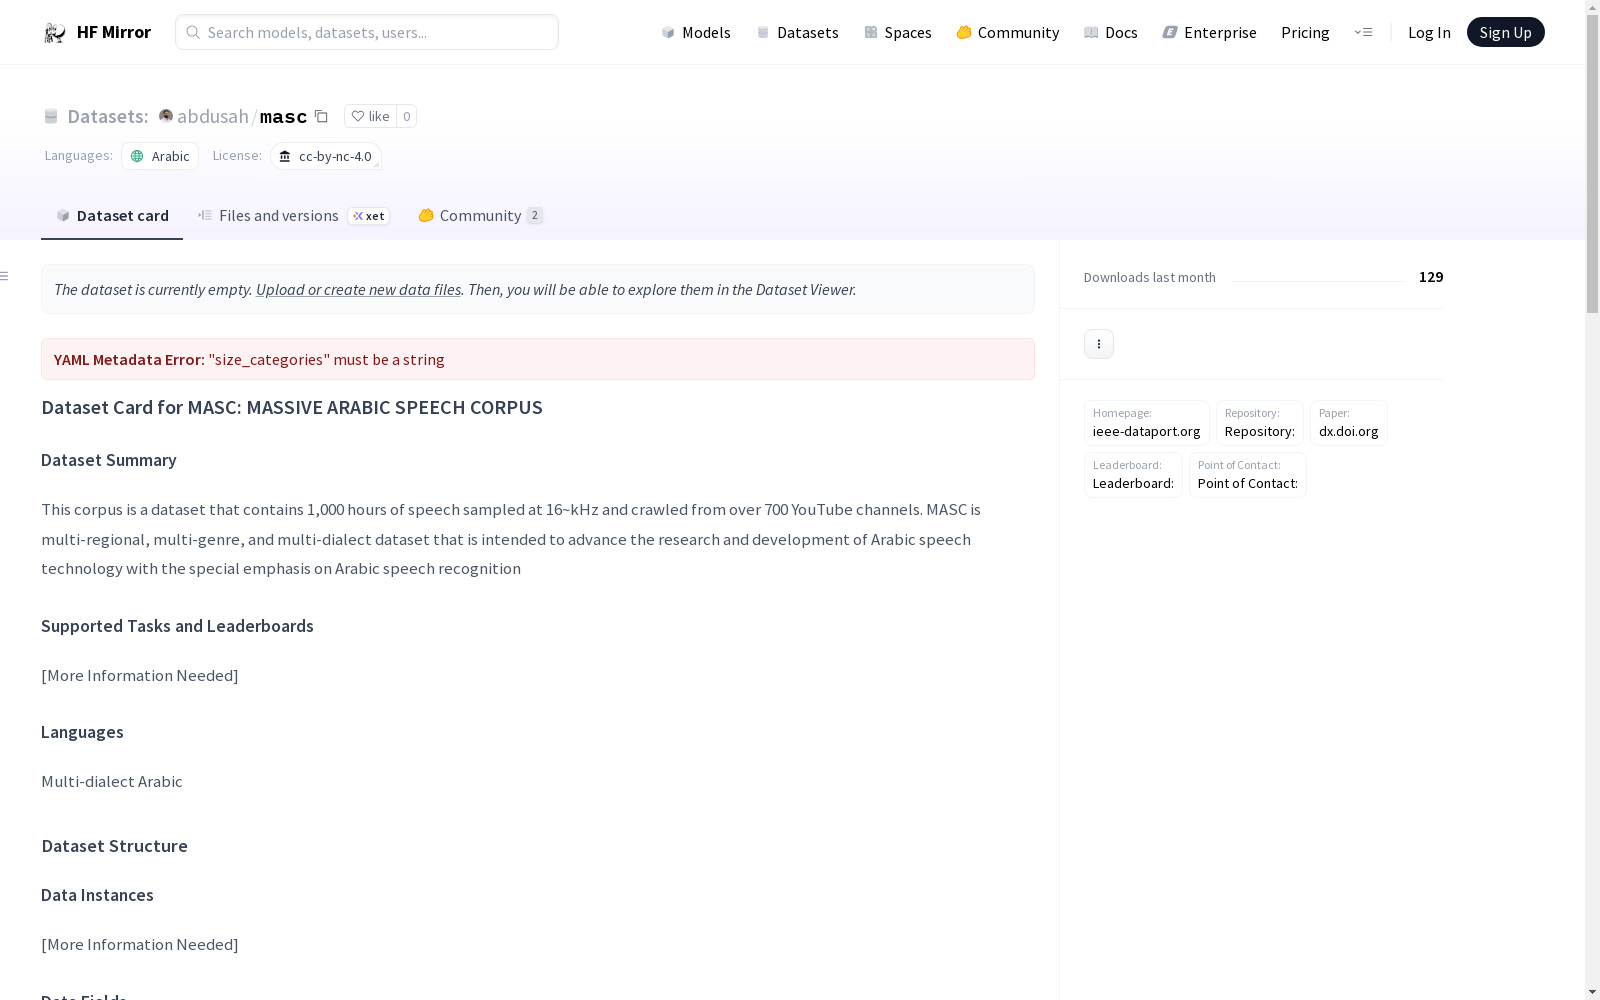Click the abdusah user avatar
The height and width of the screenshot is (1000, 1600).
click(166, 116)
